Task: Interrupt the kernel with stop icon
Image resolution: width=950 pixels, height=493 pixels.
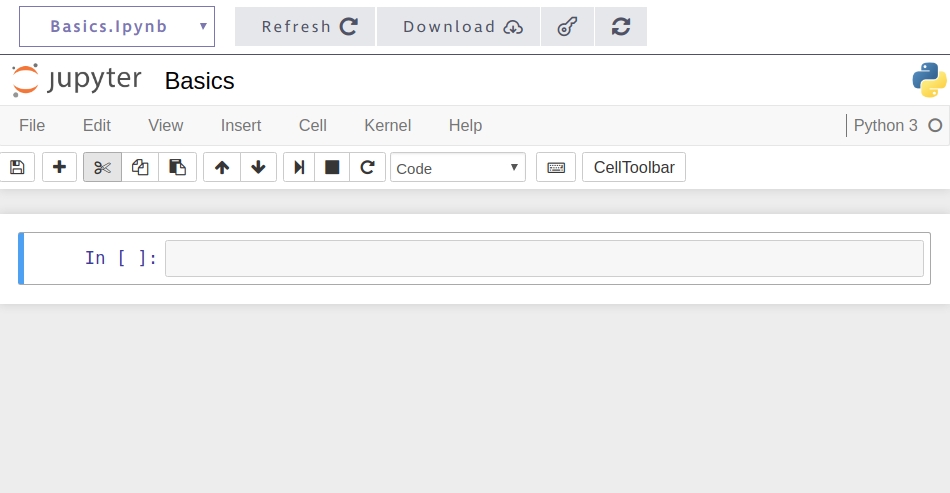Action: pyautogui.click(x=332, y=167)
